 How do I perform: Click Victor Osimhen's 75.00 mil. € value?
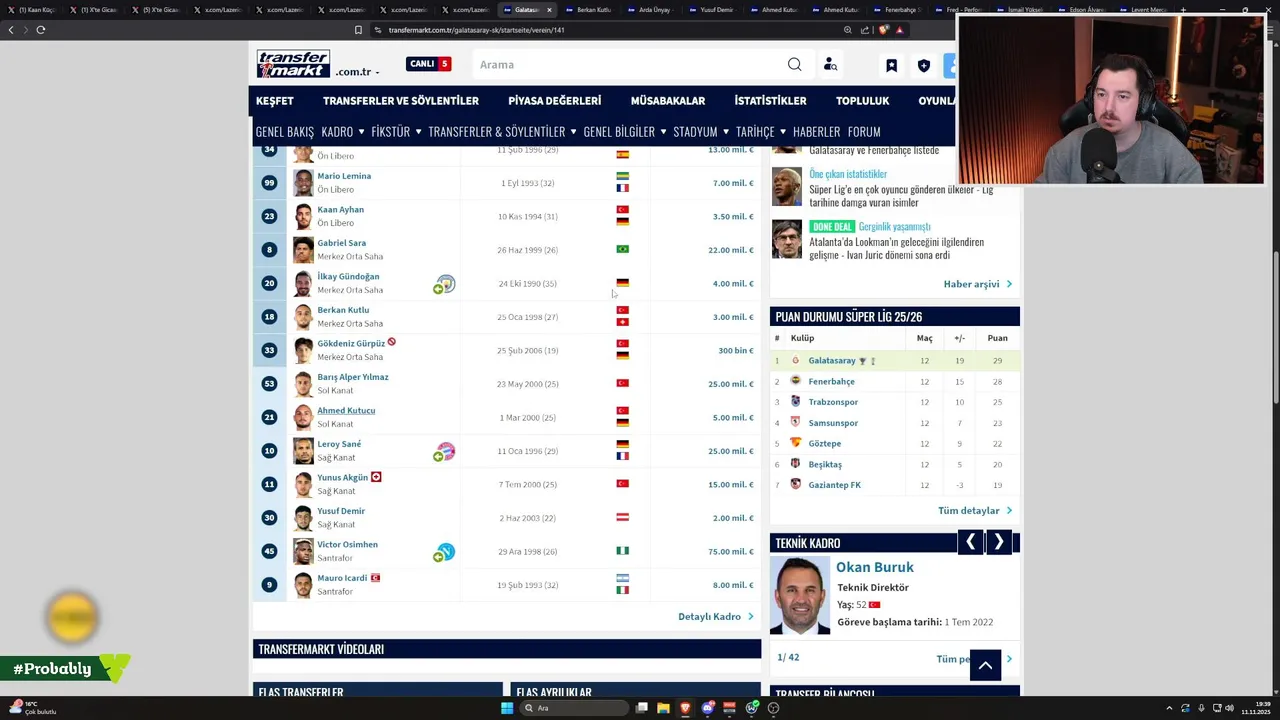[x=731, y=551]
